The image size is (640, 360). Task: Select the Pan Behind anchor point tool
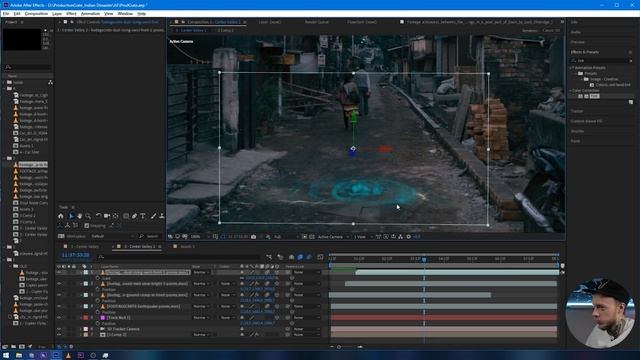tap(116, 216)
